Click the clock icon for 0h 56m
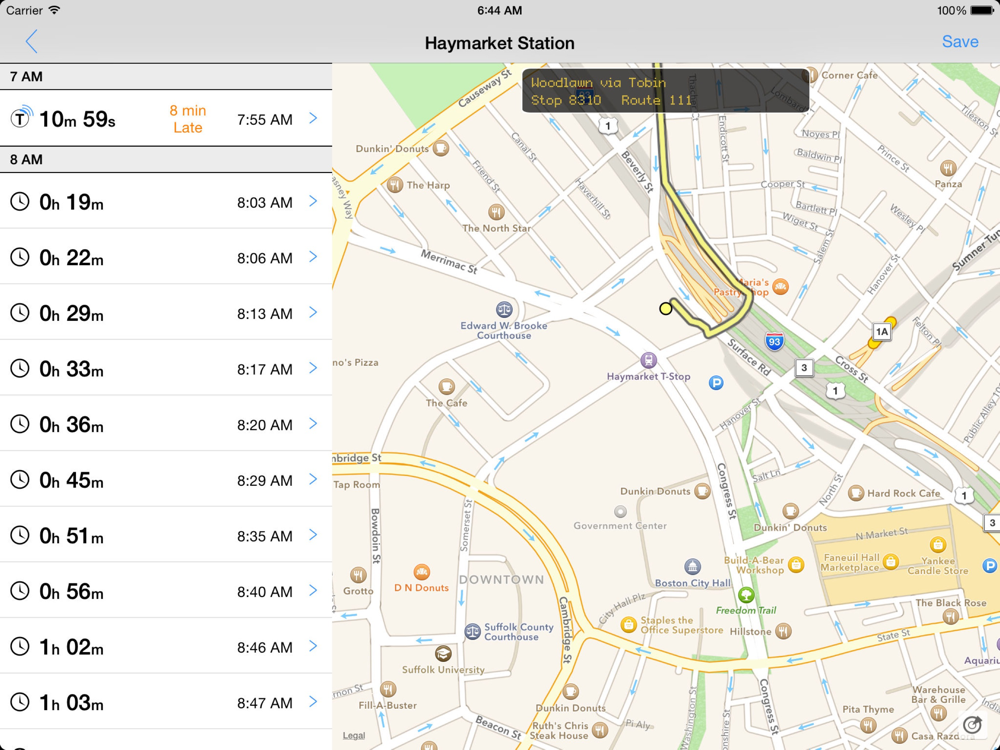This screenshot has height=750, width=1000. pyautogui.click(x=20, y=591)
